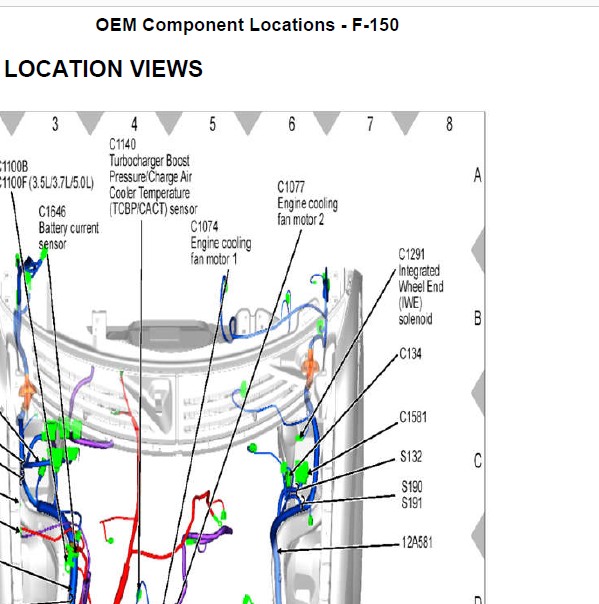Click grid row letter C
599x604 pixels.
(478, 461)
